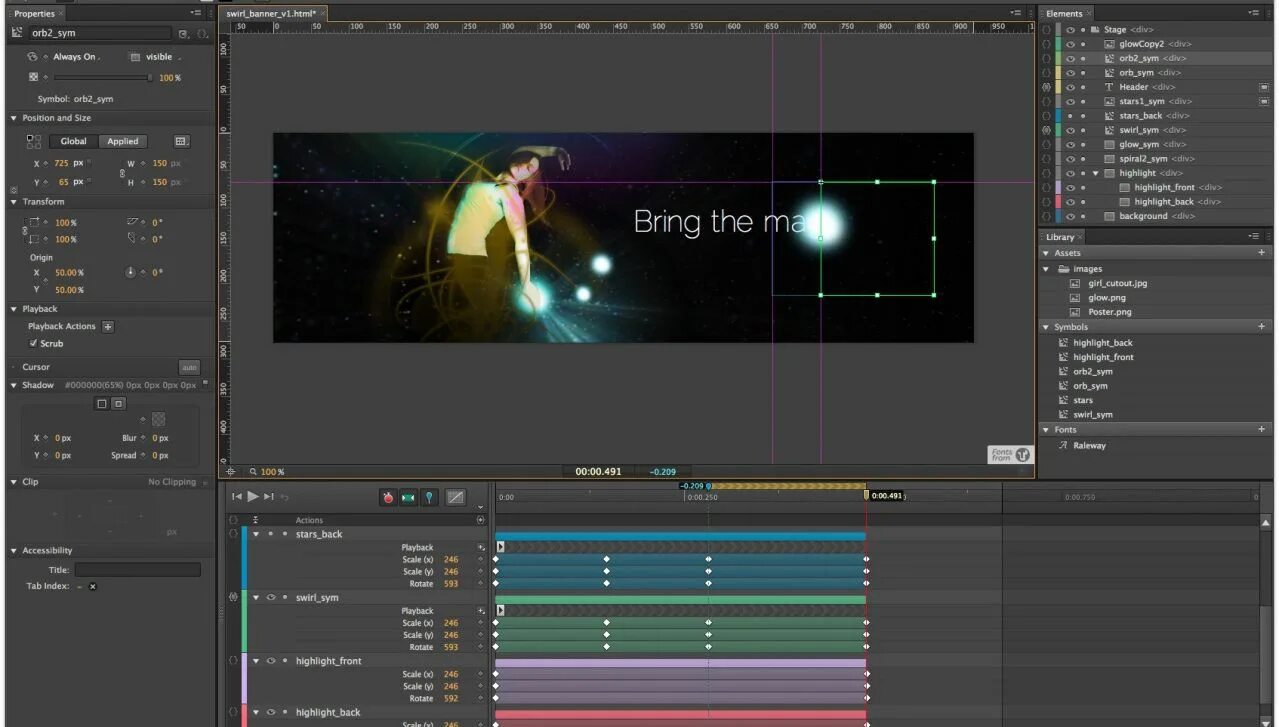Select the Library panel tab
1279x727 pixels.
pos(1060,237)
